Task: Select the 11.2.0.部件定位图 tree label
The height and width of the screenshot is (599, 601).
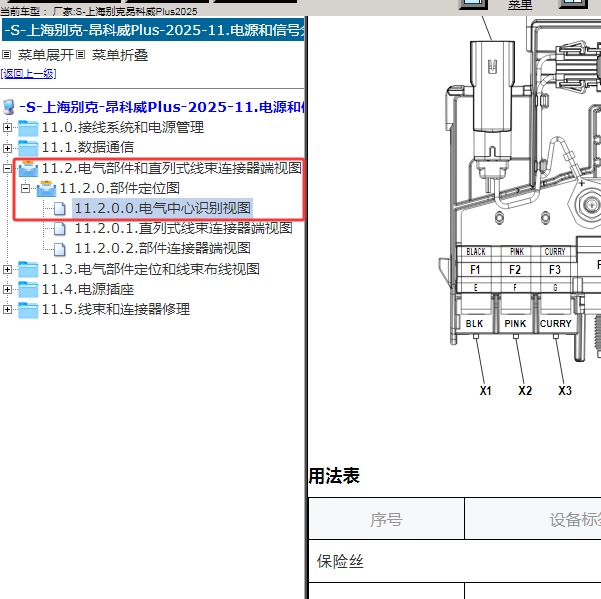Action: point(120,188)
